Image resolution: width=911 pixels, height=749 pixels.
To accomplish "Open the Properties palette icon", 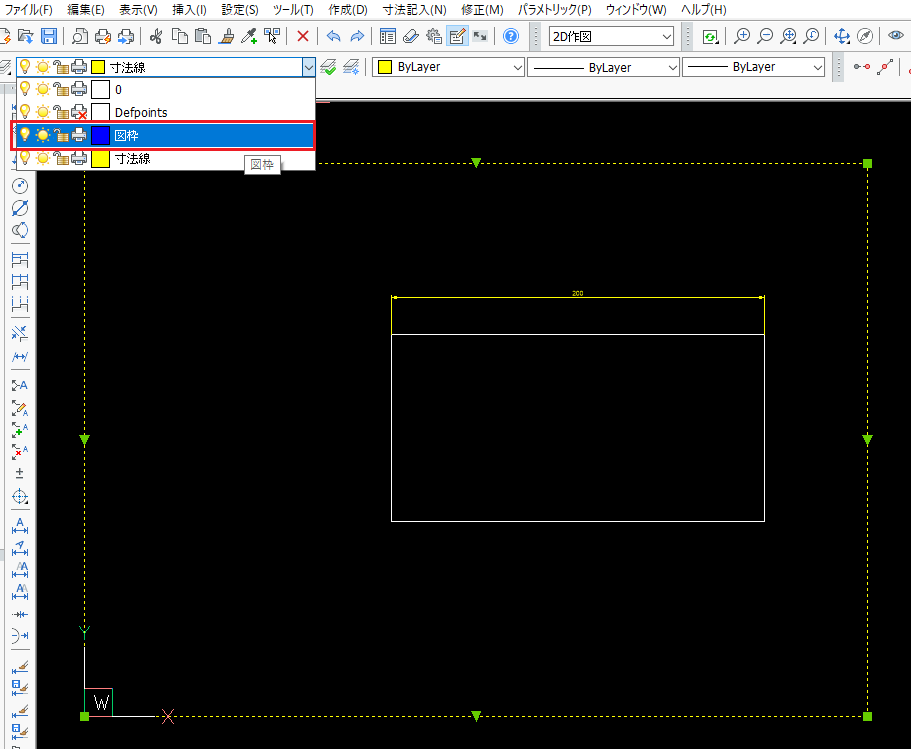I will (x=388, y=36).
